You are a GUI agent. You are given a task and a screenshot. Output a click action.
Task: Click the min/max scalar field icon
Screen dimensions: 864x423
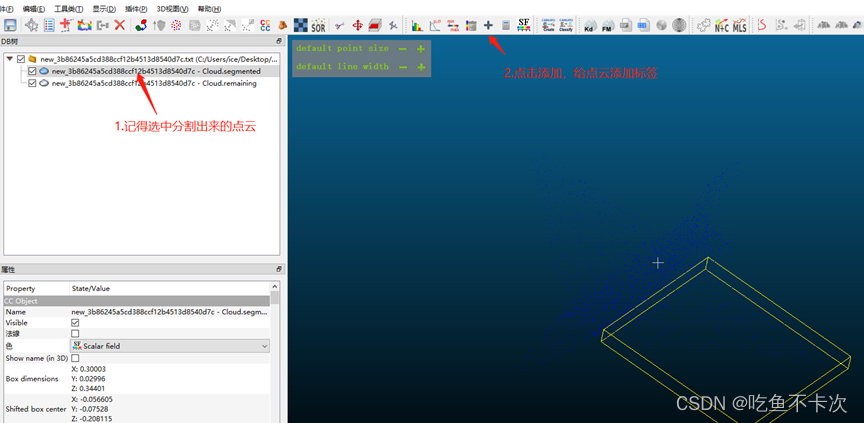click(x=453, y=25)
